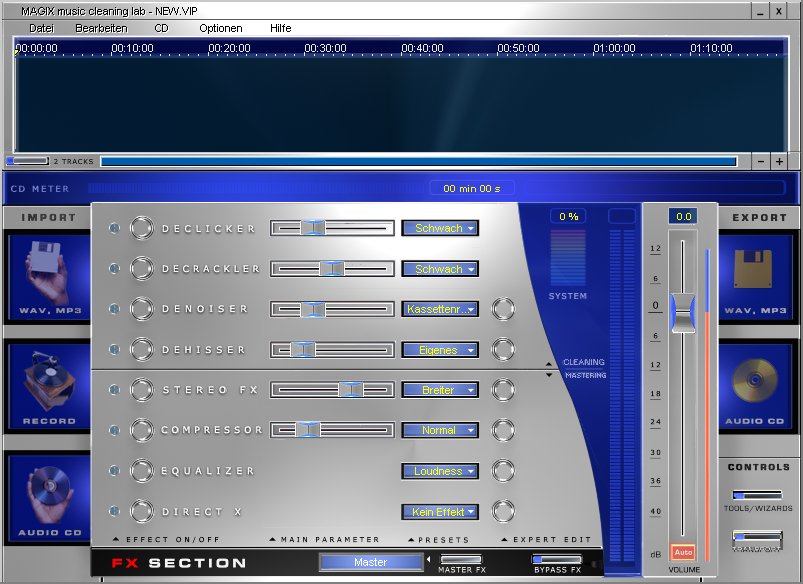Click the volume value field showing 0.0
Image resolution: width=803 pixels, height=584 pixels.
pos(683,216)
